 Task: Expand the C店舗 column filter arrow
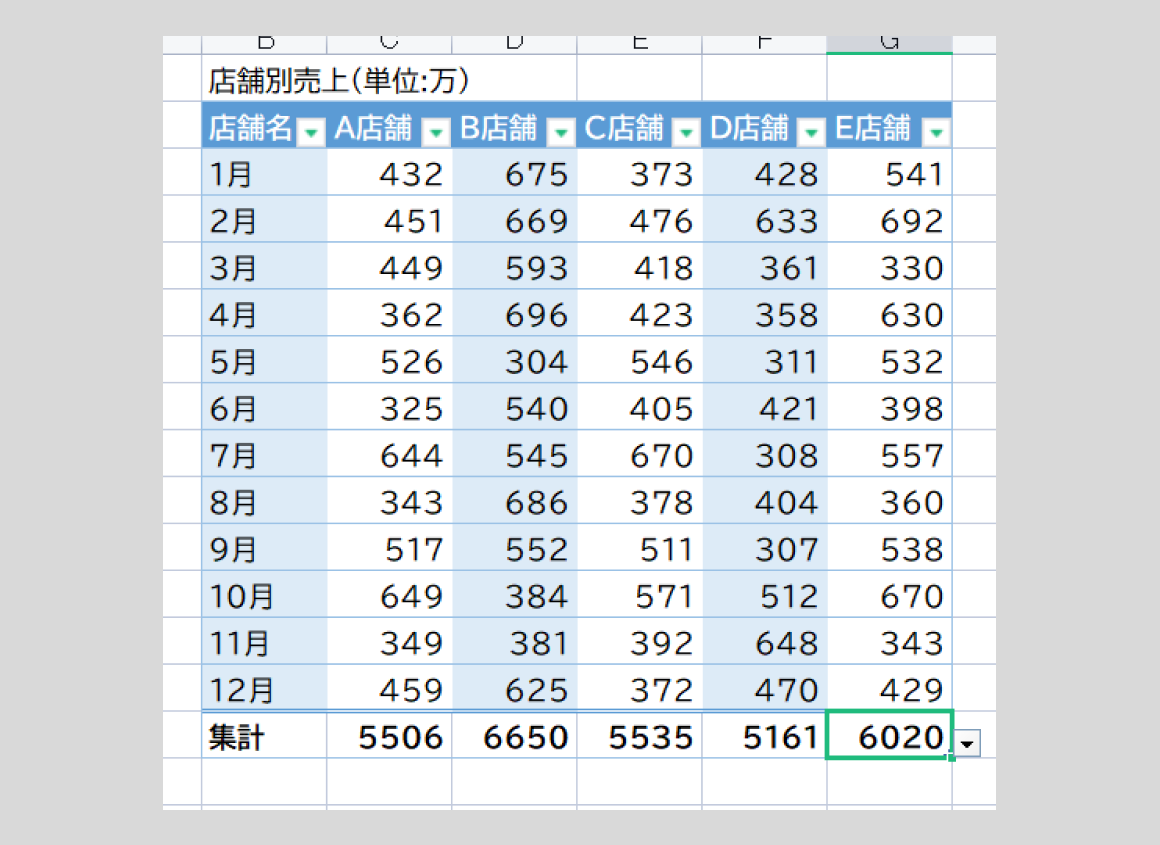(686, 132)
